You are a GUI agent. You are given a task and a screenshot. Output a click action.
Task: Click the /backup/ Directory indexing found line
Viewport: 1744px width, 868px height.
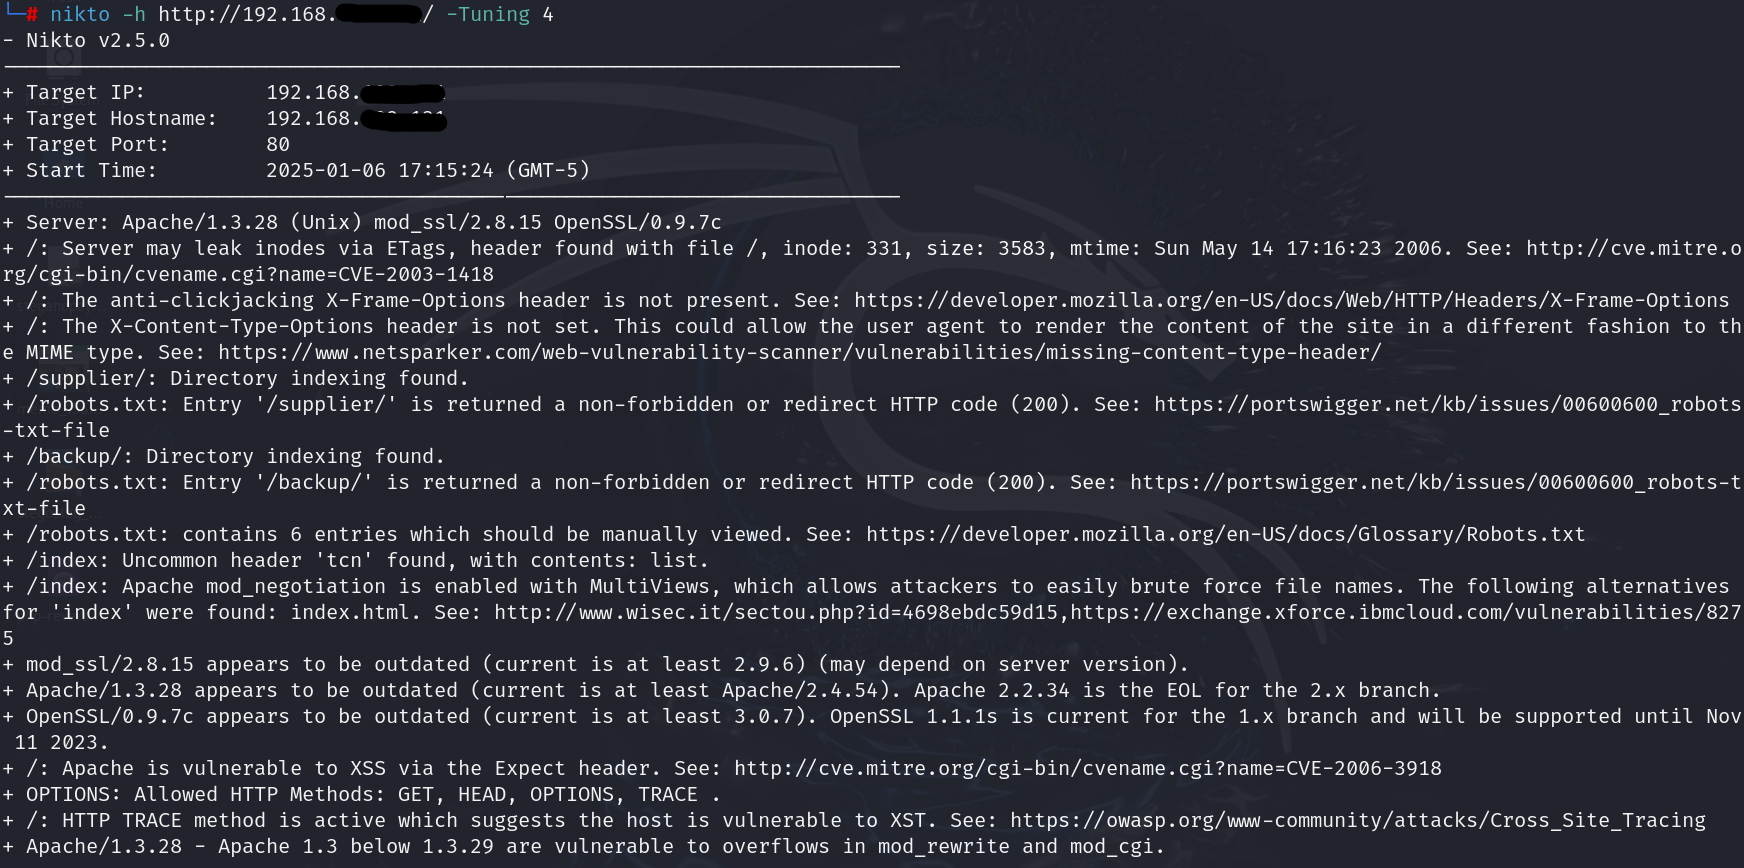[x=235, y=457]
